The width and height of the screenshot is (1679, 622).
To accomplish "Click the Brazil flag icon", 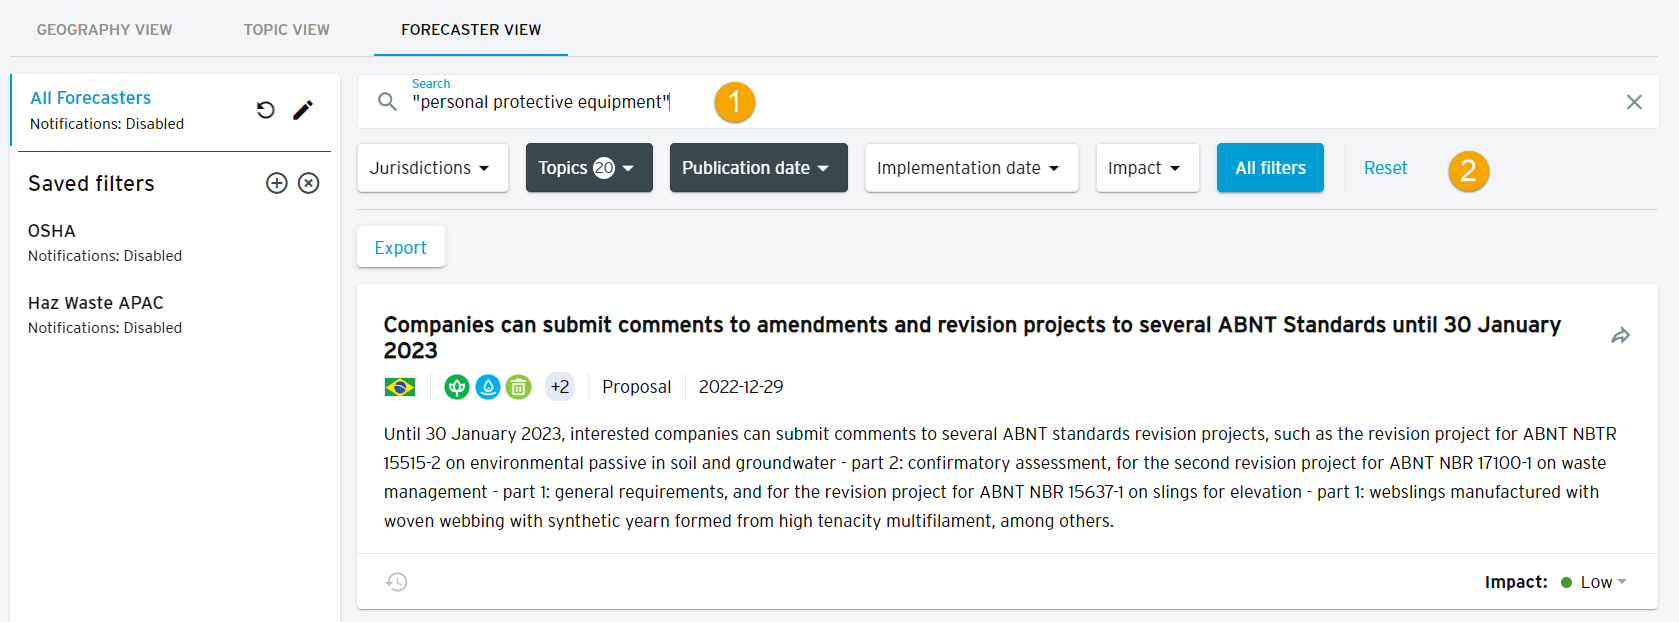I will 400,387.
